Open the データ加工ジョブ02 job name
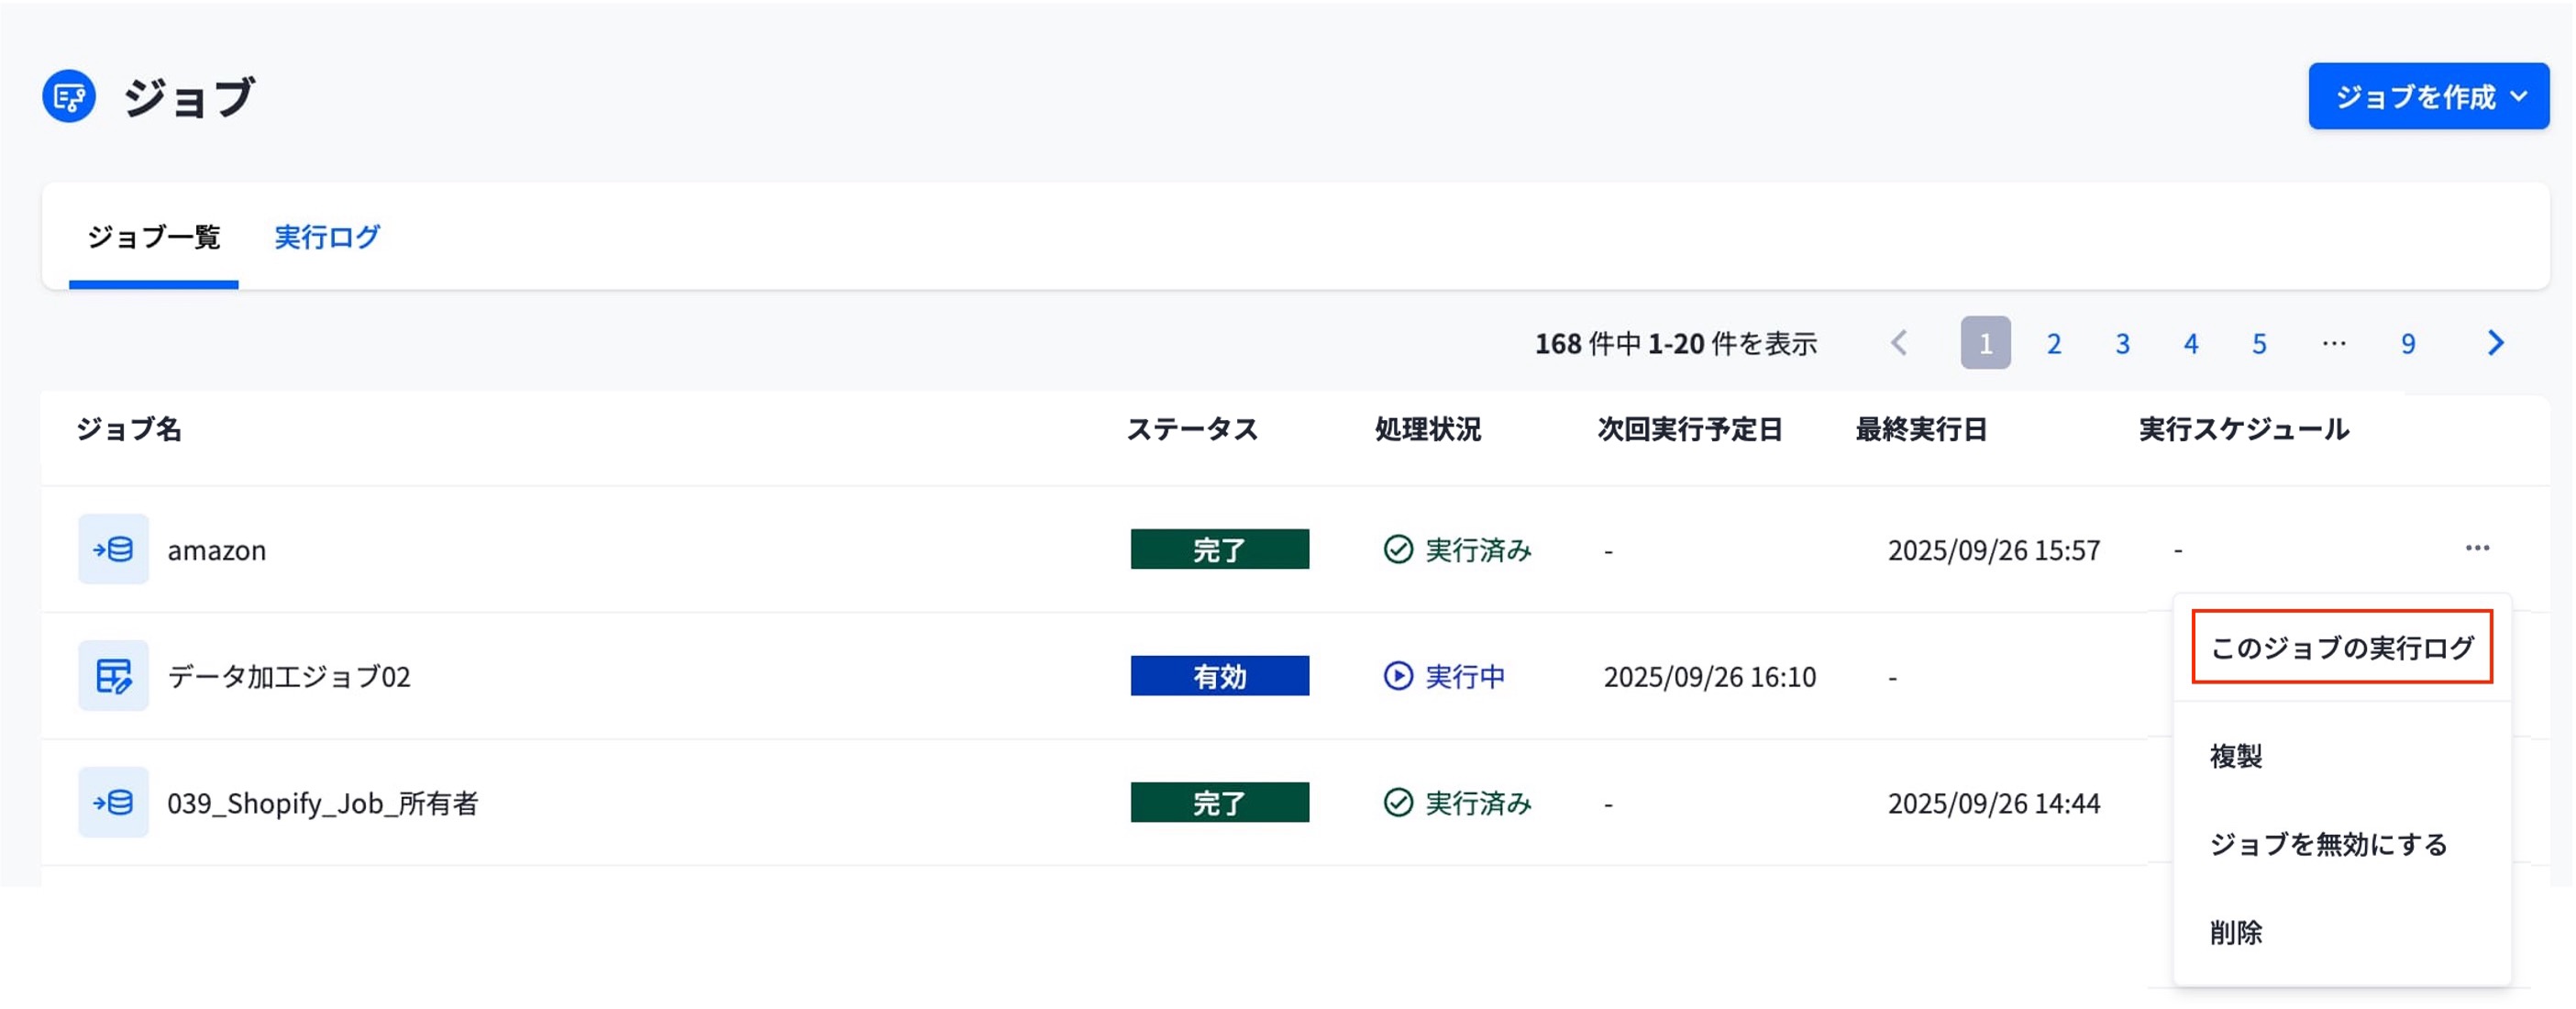Viewport: 2576px width, 1009px height. coord(288,677)
